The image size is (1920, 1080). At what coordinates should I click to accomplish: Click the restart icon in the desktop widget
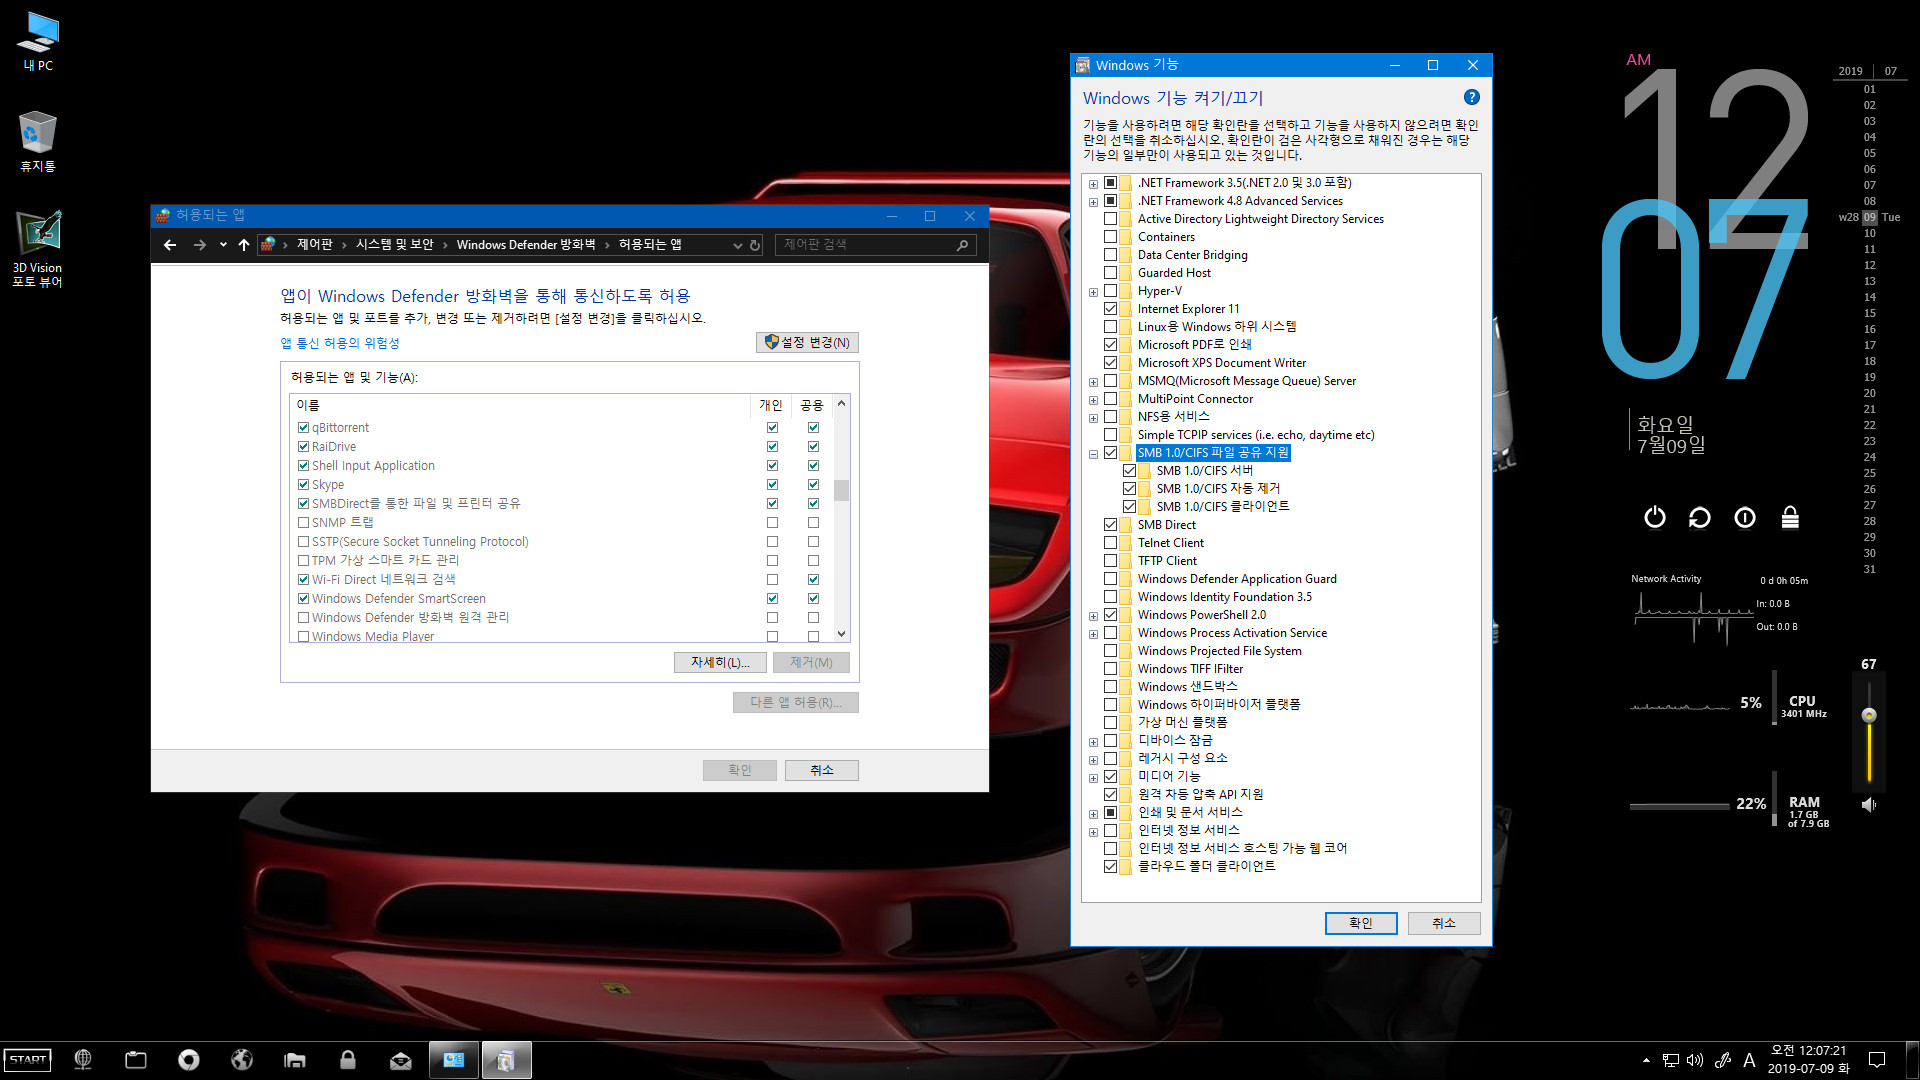click(1700, 517)
